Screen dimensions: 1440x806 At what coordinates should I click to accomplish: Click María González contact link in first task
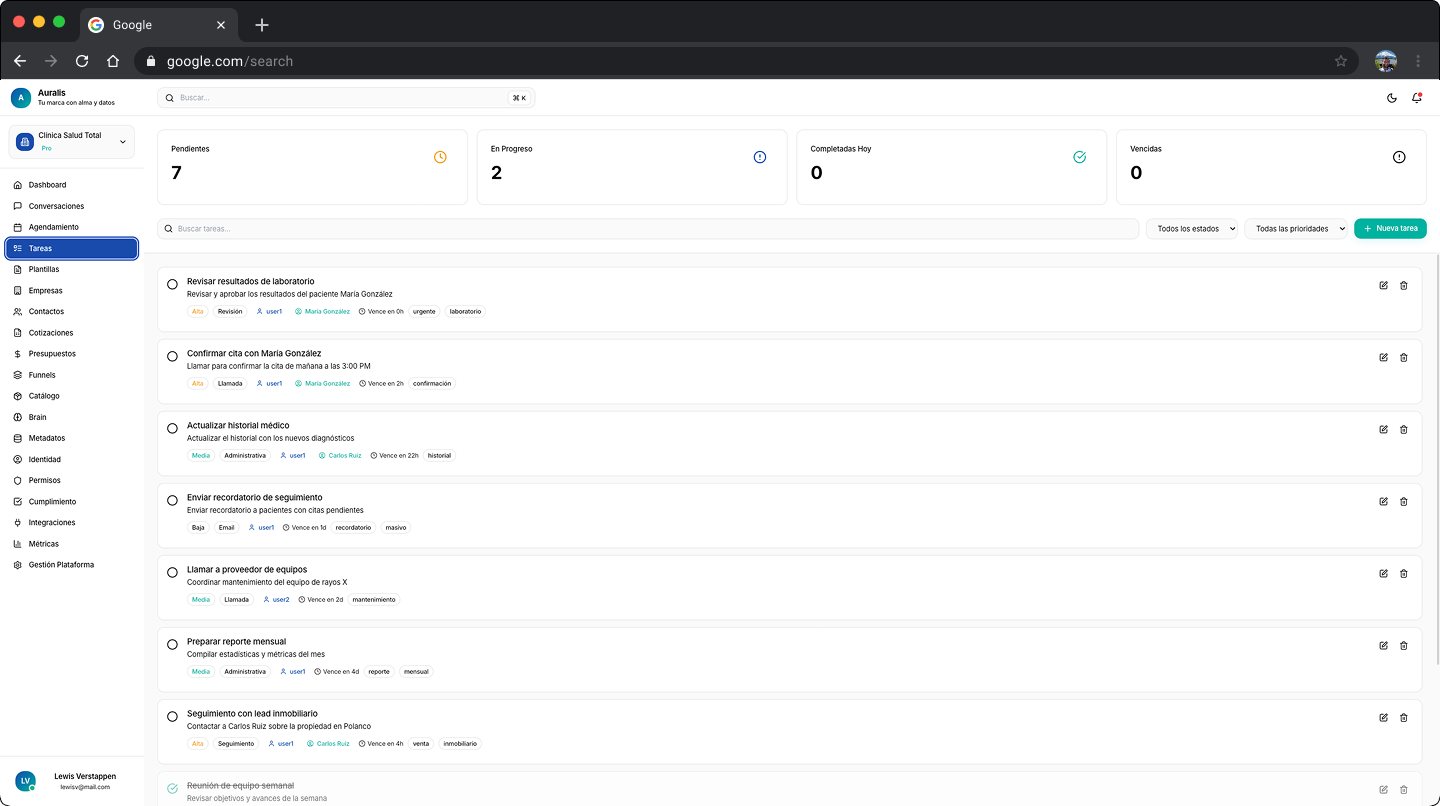pos(327,312)
